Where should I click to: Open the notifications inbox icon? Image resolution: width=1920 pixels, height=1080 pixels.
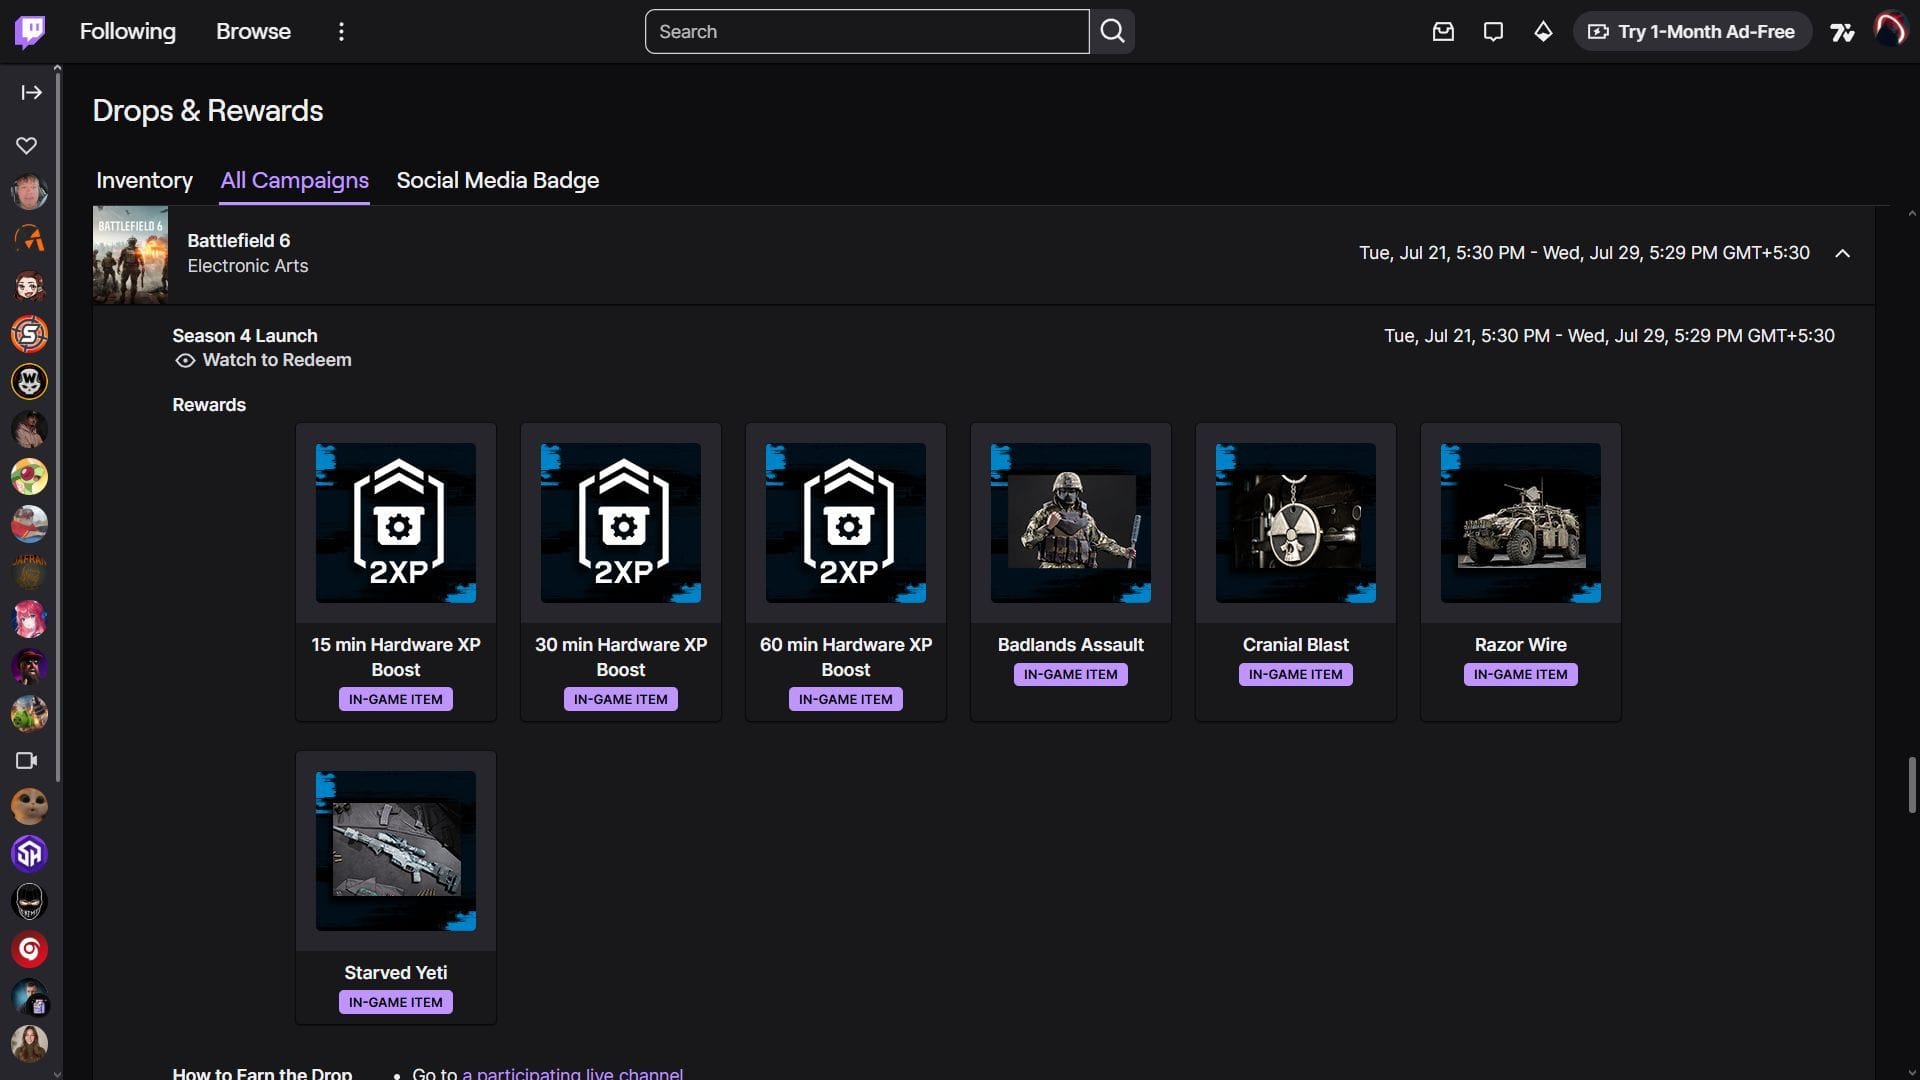(1443, 32)
